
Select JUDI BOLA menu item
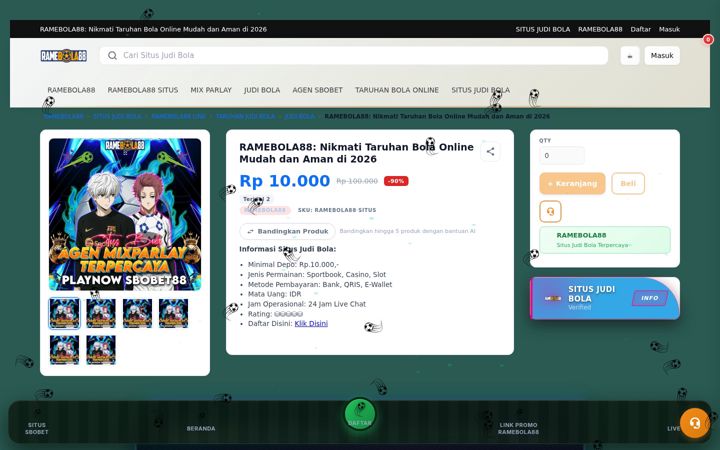262,90
